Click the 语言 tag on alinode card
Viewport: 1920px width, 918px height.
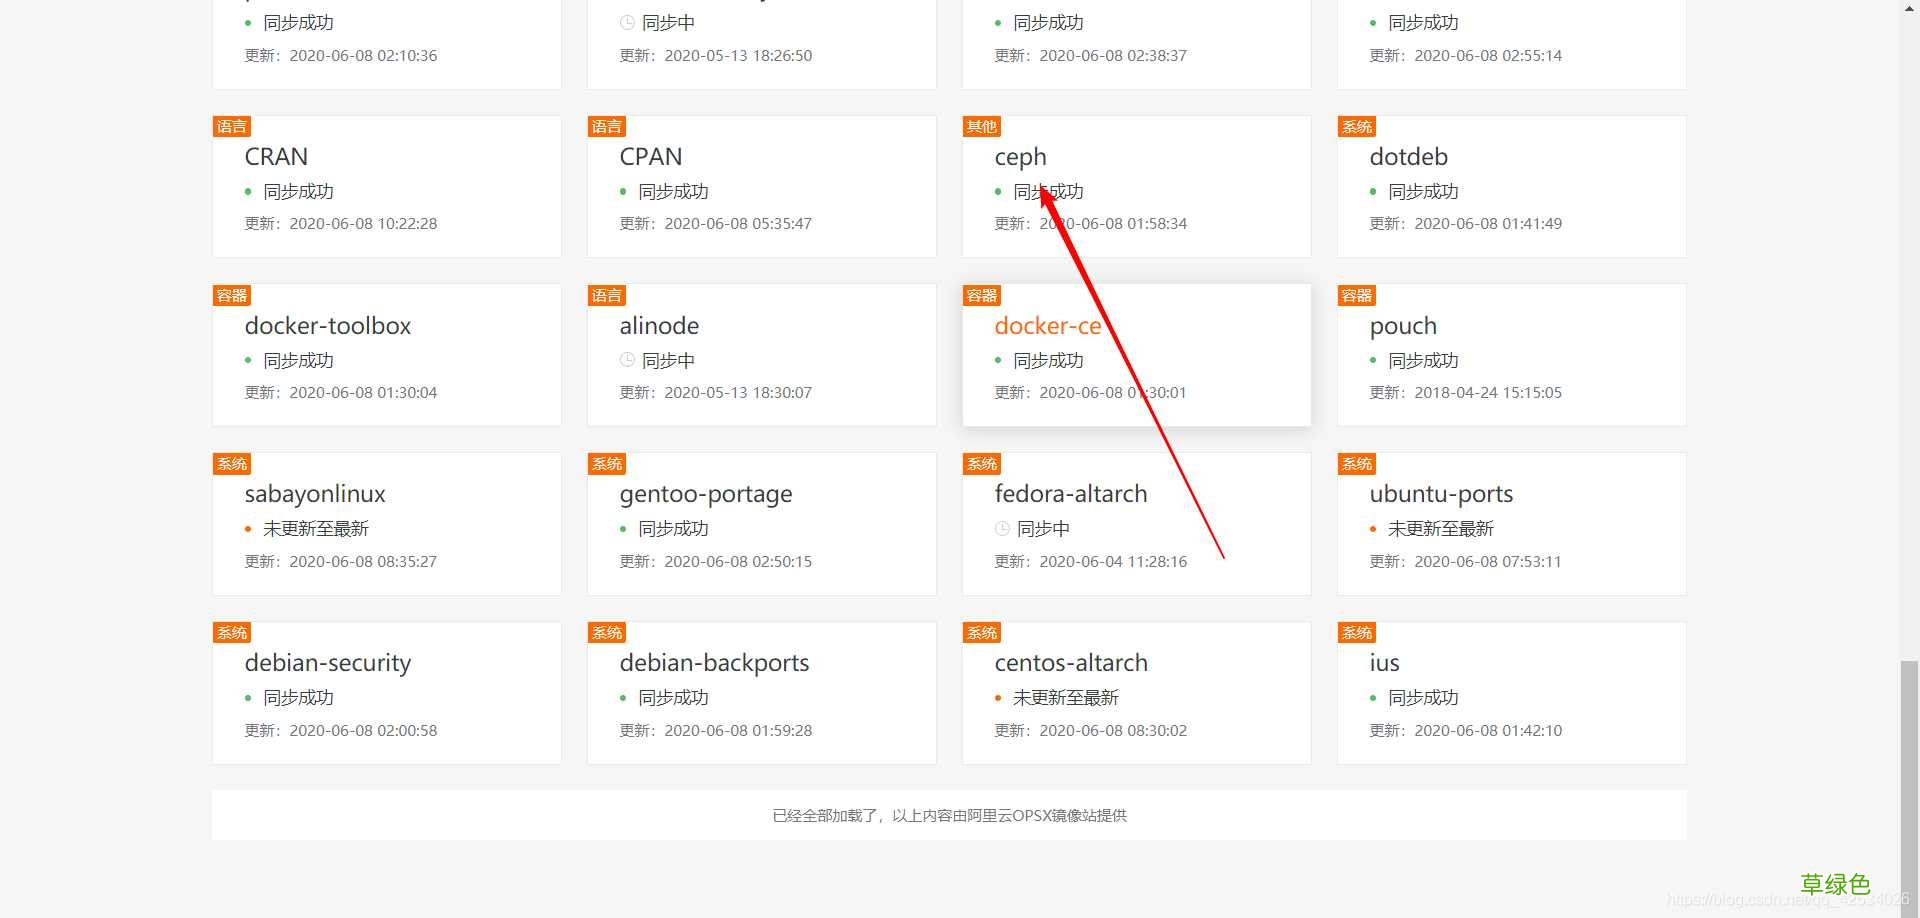click(607, 295)
